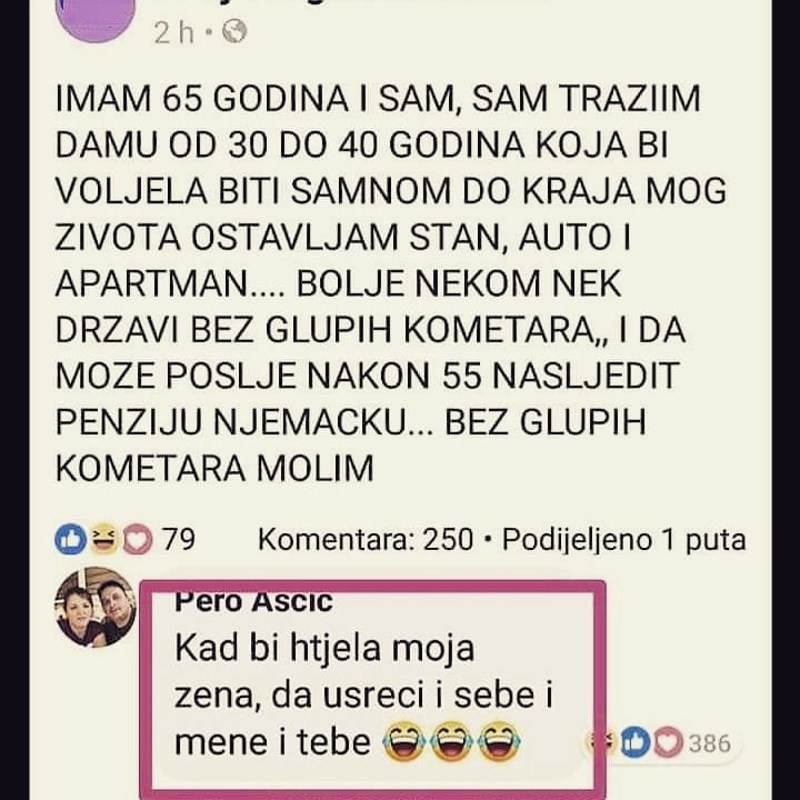Click the middle laughing emoji in comment
Screen dimensions: 800x800
(452, 743)
